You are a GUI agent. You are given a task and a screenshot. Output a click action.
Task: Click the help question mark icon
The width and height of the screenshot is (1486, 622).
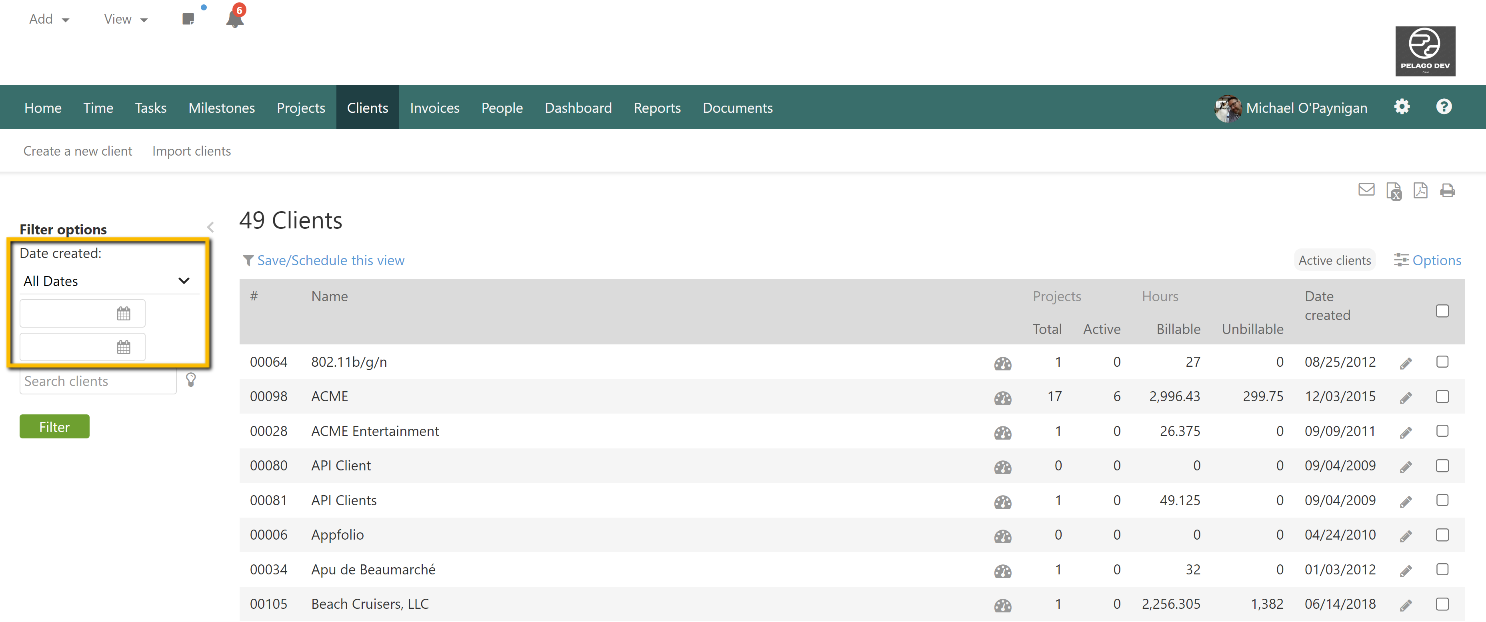tap(1444, 107)
